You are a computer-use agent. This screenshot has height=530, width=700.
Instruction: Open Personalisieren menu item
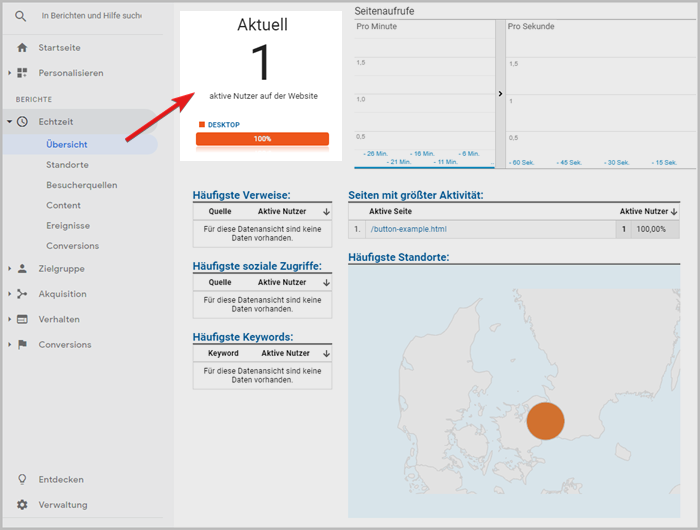pyautogui.click(x=71, y=73)
